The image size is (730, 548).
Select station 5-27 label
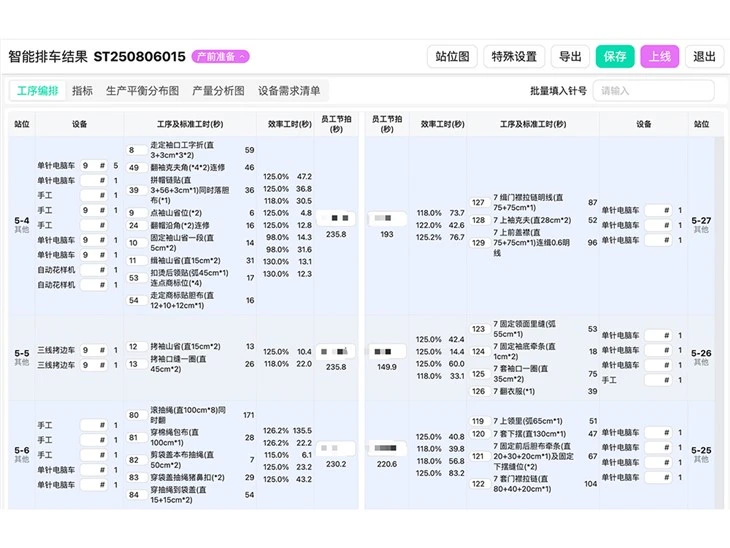[701, 221]
